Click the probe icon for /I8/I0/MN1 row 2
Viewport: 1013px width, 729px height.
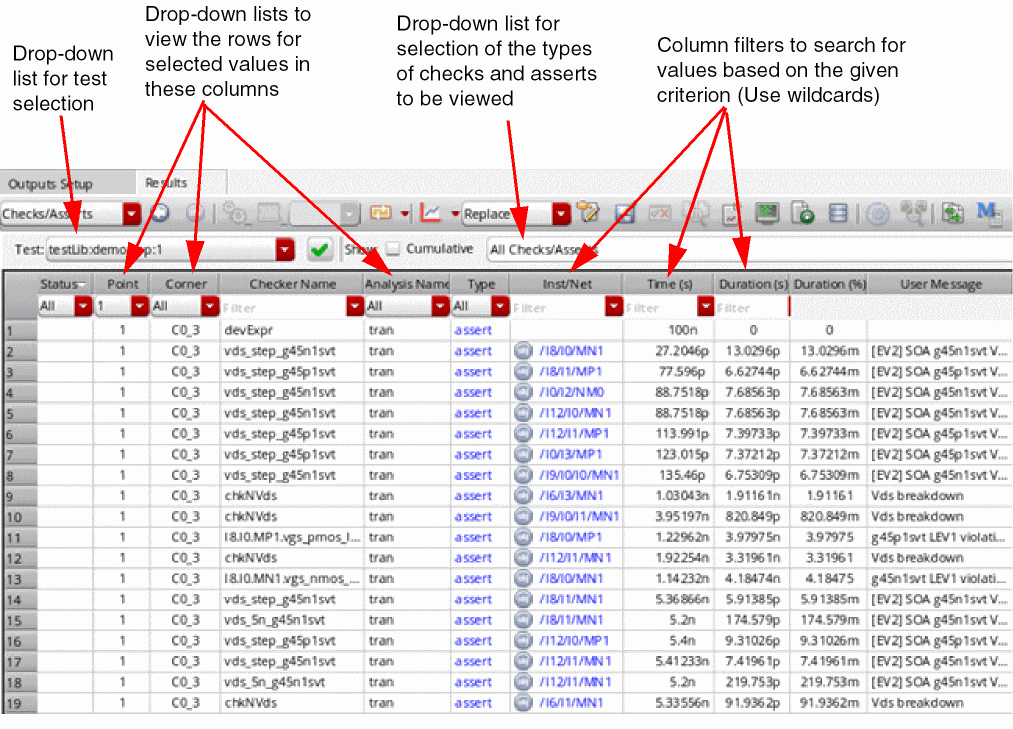(x=522, y=351)
